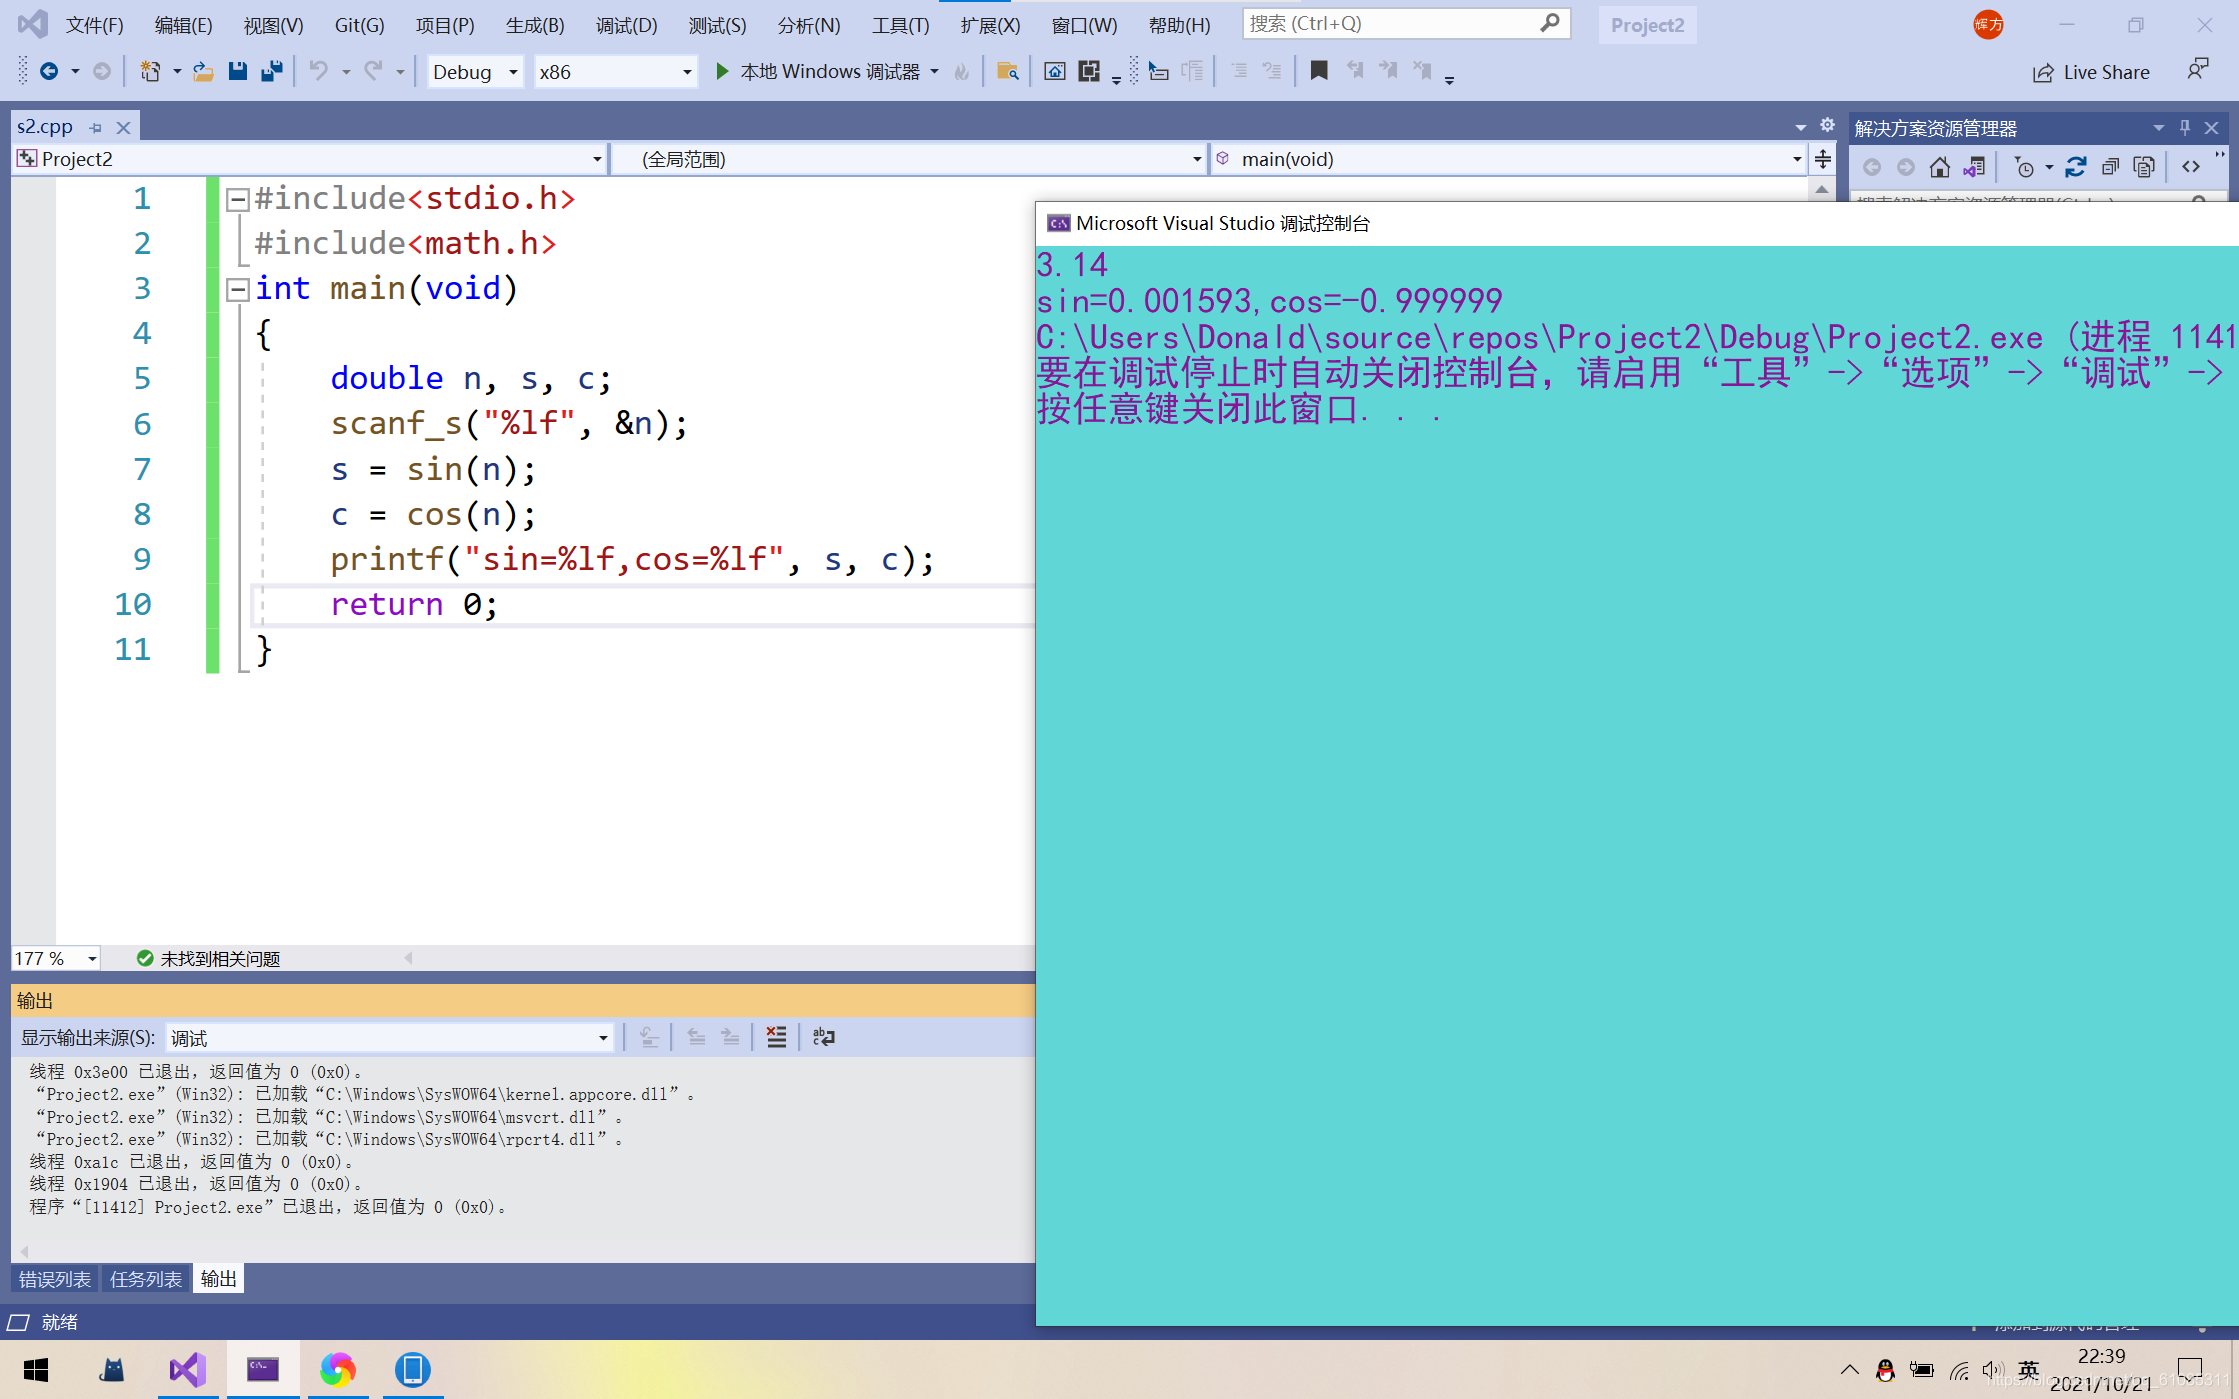Toggle the bookmark icon in the toolbar
2239x1399 pixels.
[x=1319, y=71]
